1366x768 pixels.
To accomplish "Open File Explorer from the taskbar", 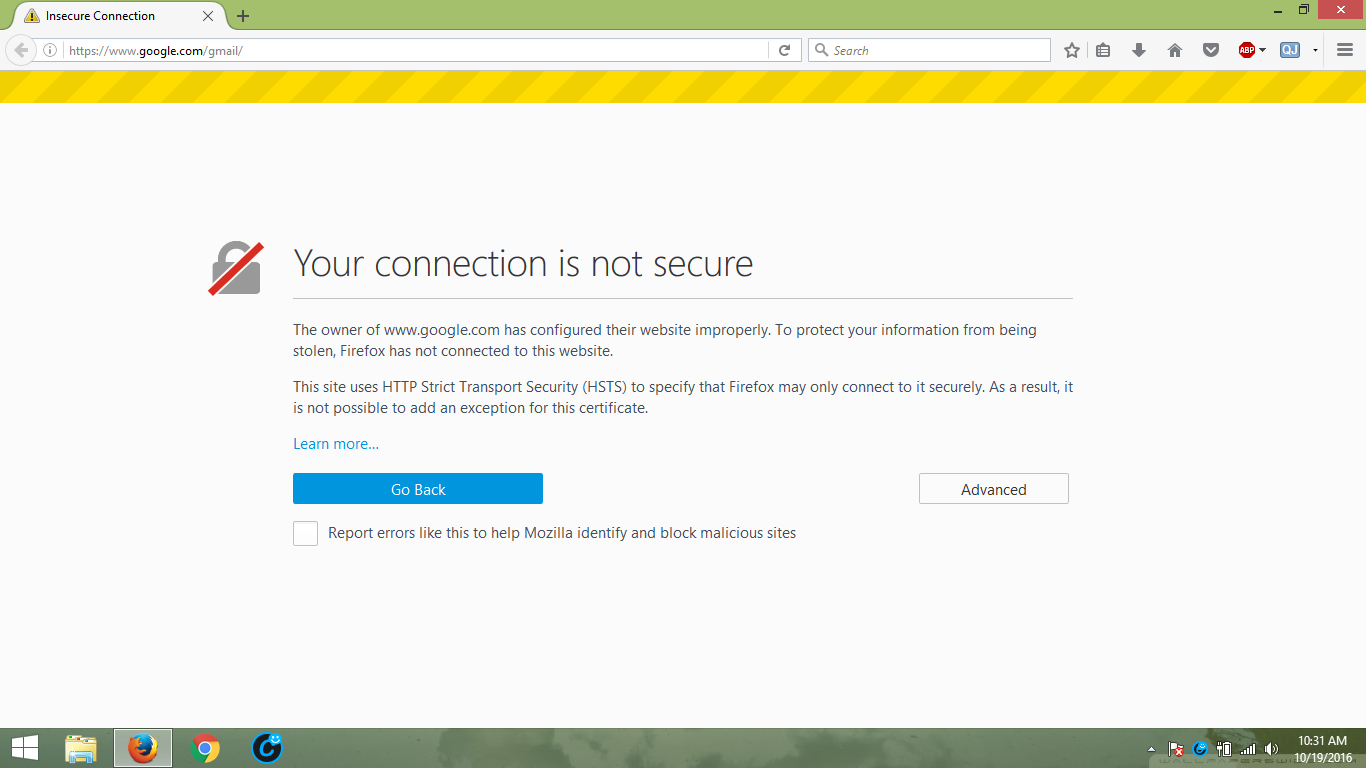I will [x=81, y=748].
